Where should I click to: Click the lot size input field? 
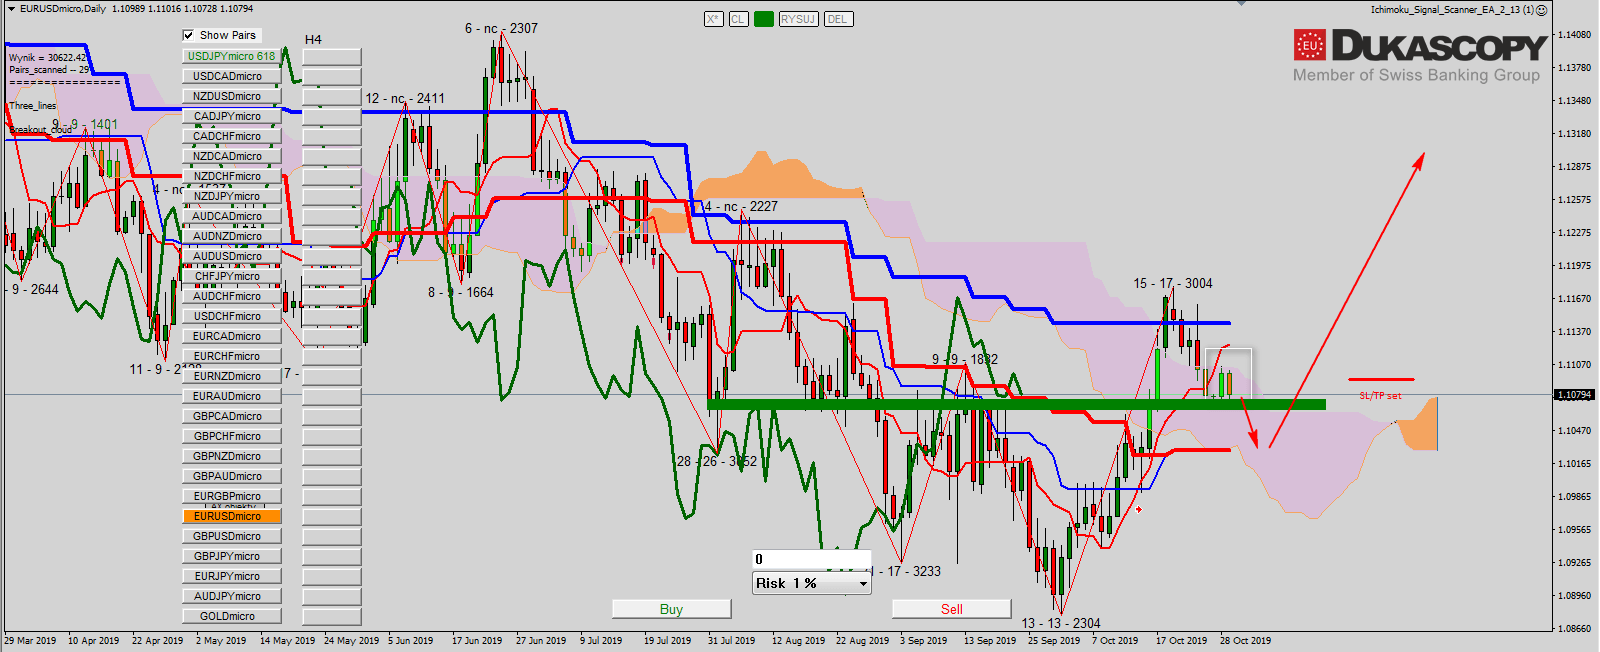(811, 559)
